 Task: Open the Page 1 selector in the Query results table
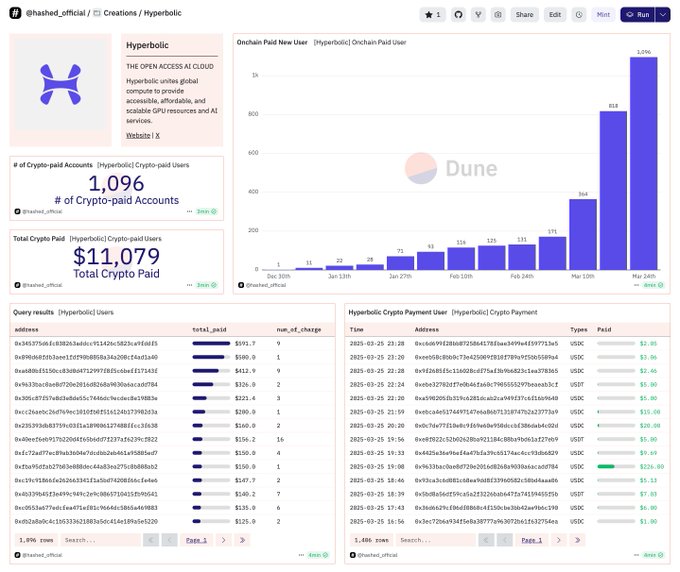[196, 540]
